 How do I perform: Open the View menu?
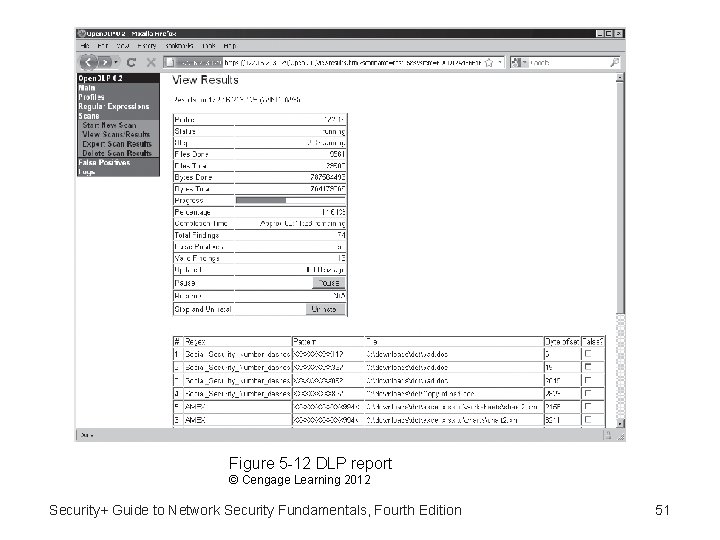click(123, 45)
